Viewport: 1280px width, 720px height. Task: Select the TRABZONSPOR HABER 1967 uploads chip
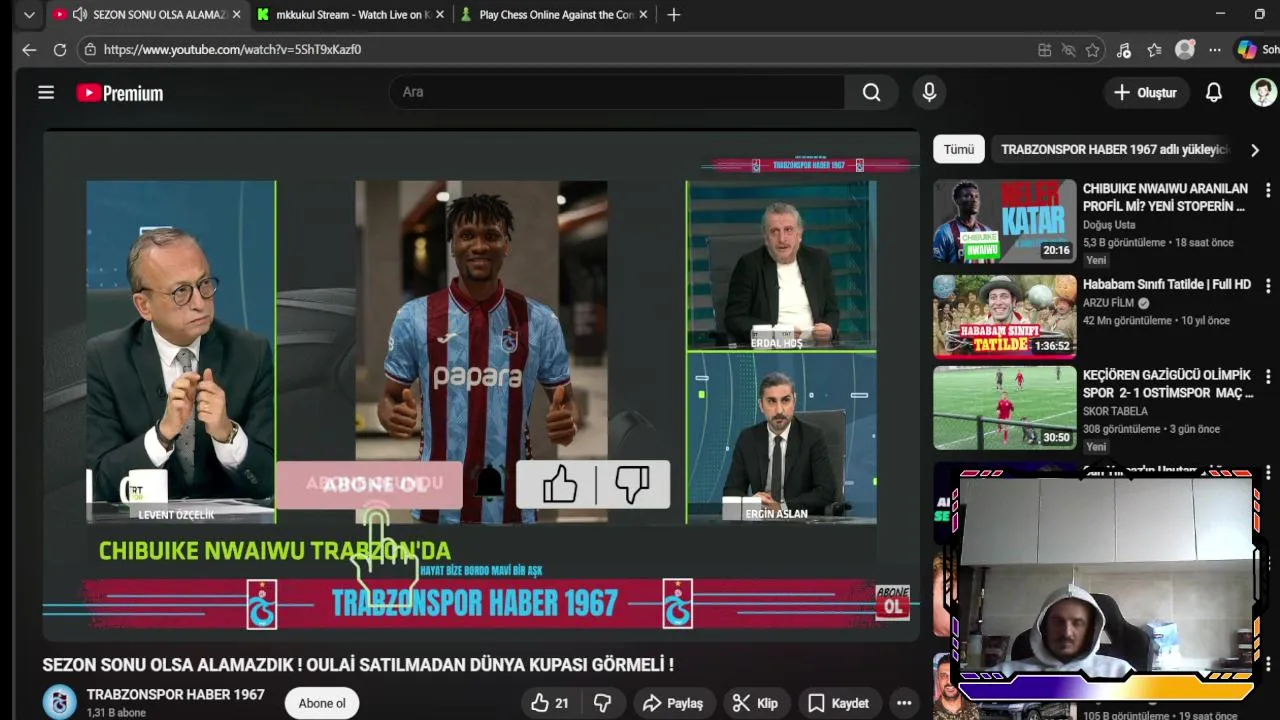1114,150
